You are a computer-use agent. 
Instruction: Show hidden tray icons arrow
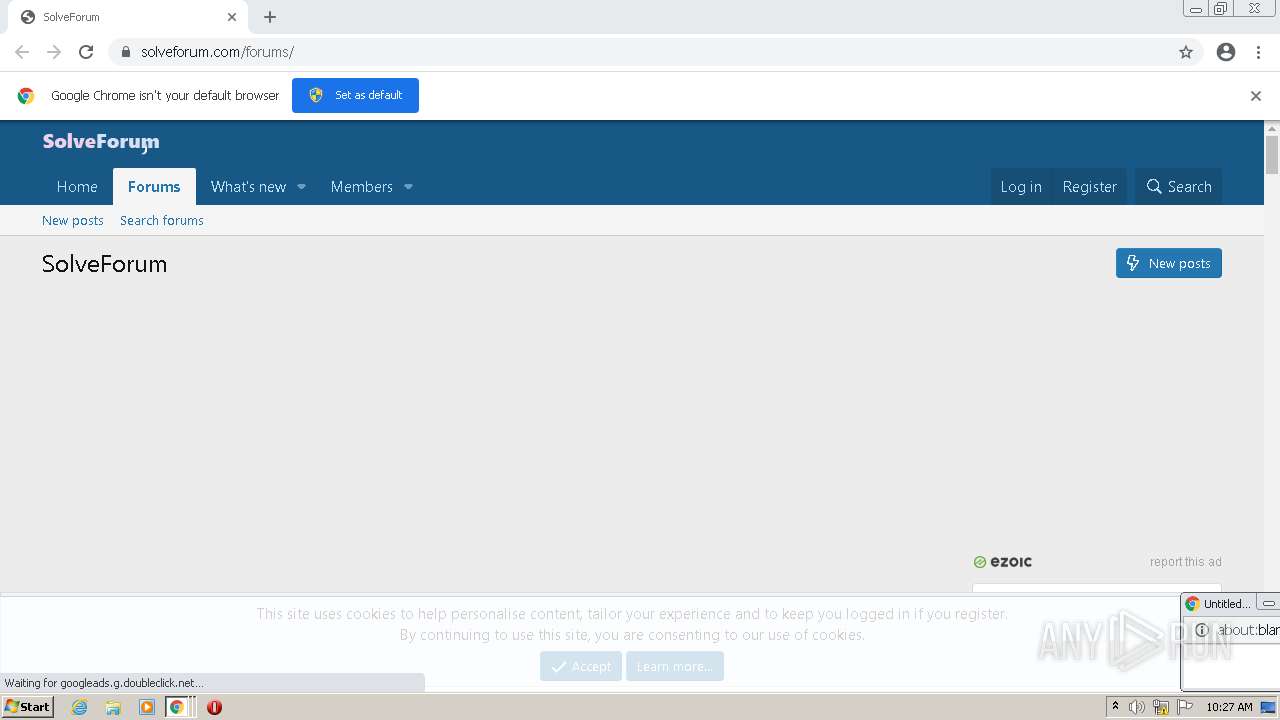[x=1115, y=707]
